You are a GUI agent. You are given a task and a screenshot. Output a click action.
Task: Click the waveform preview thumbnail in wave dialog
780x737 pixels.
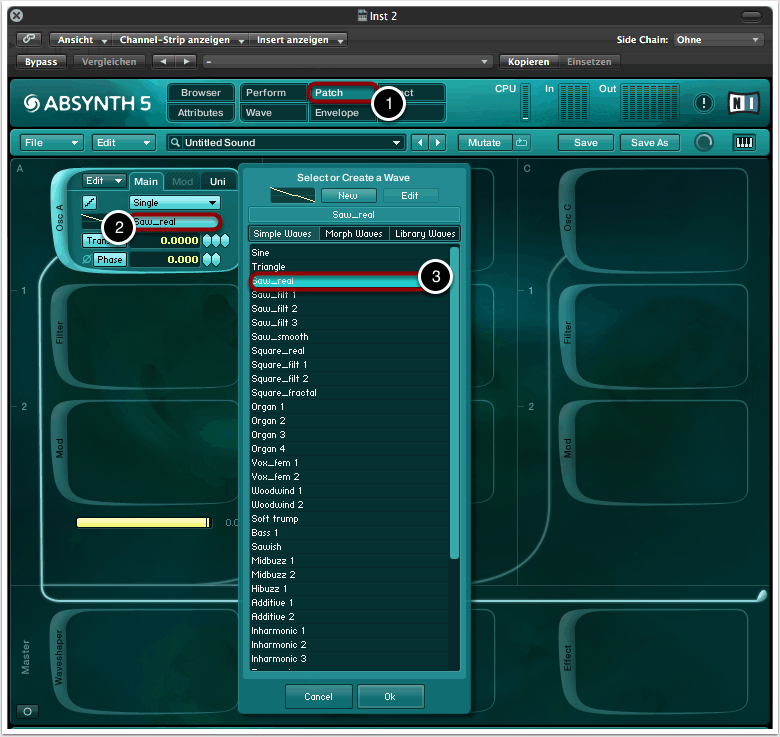(293, 195)
